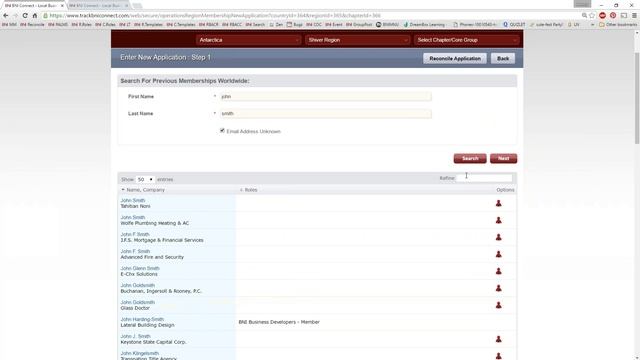Click the Reconcile Application button
The height and width of the screenshot is (360, 640).
(455, 58)
